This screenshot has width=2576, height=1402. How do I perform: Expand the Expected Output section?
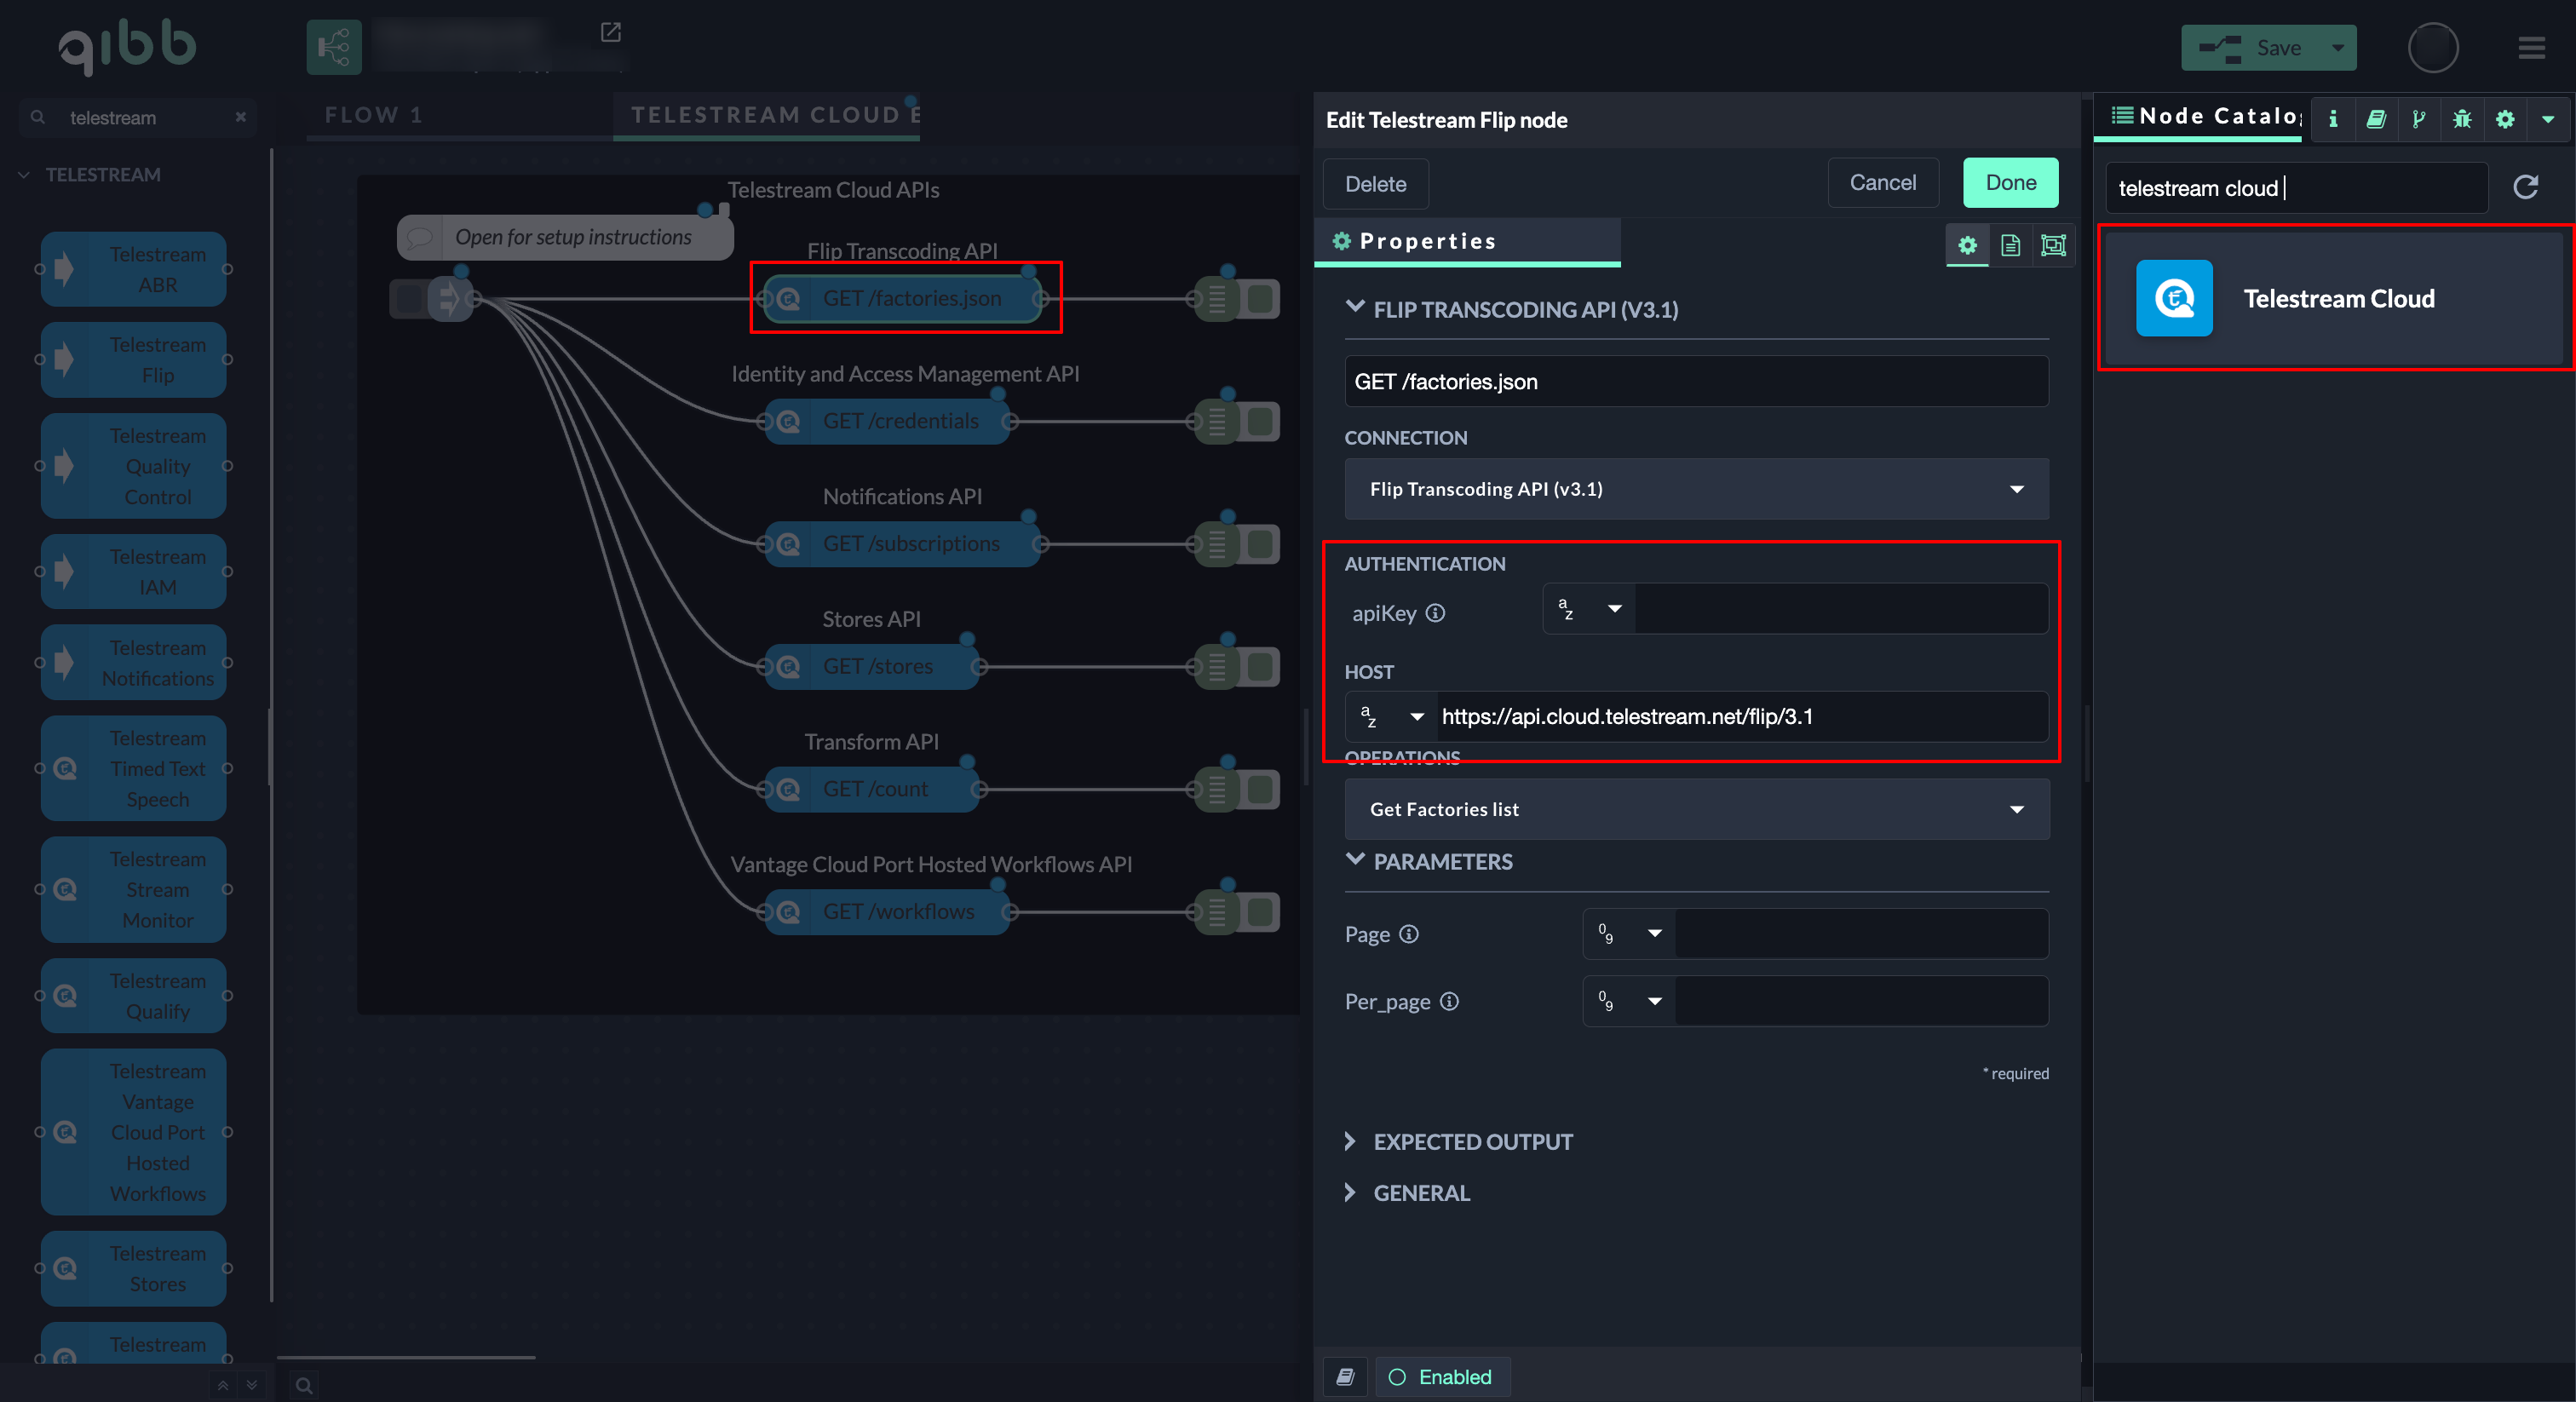(x=1472, y=1141)
